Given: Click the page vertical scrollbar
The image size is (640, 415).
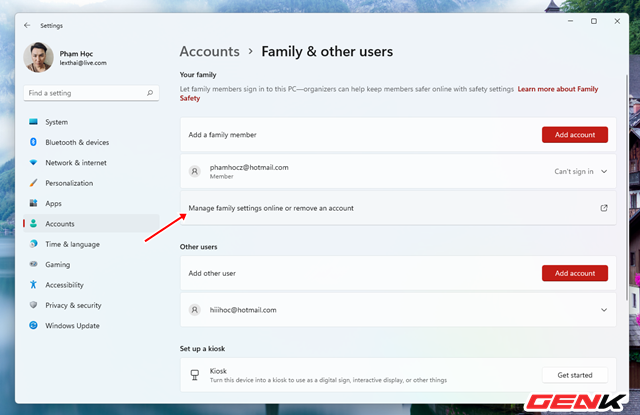Looking at the screenshot, I should (627, 188).
